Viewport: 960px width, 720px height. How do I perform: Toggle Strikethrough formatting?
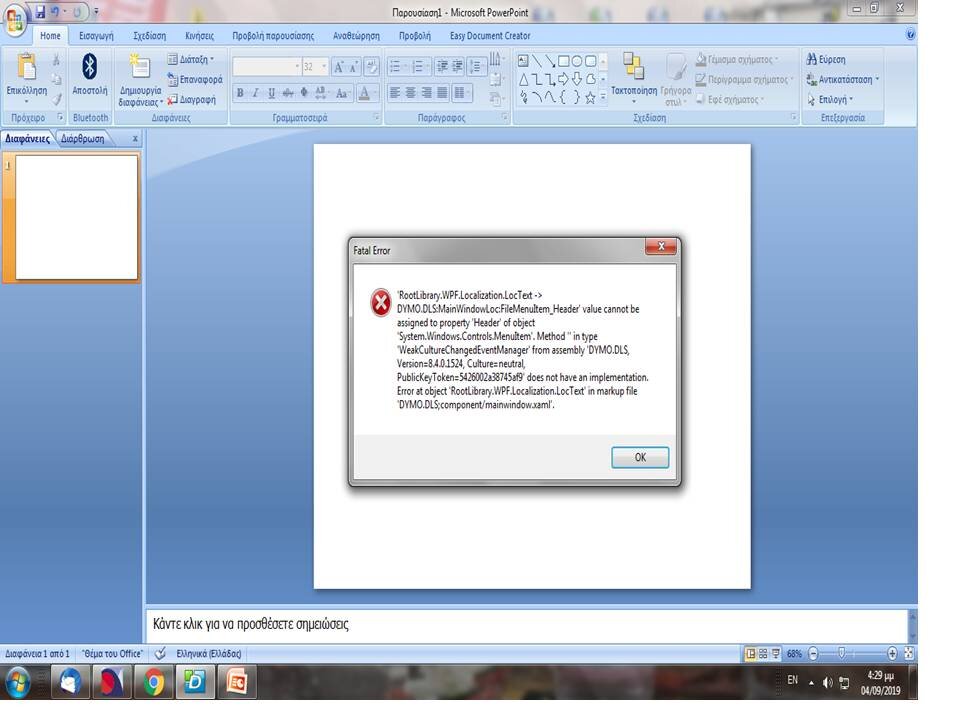[288, 93]
